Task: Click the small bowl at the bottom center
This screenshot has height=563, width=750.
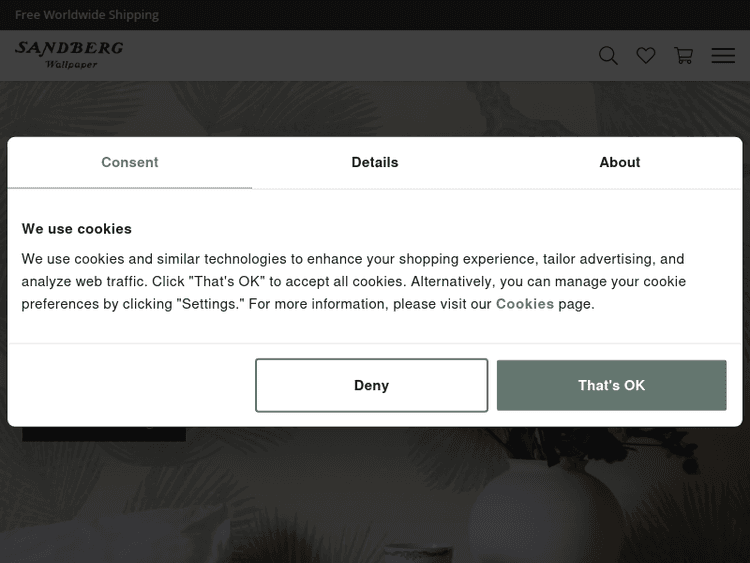Action: coord(420,552)
